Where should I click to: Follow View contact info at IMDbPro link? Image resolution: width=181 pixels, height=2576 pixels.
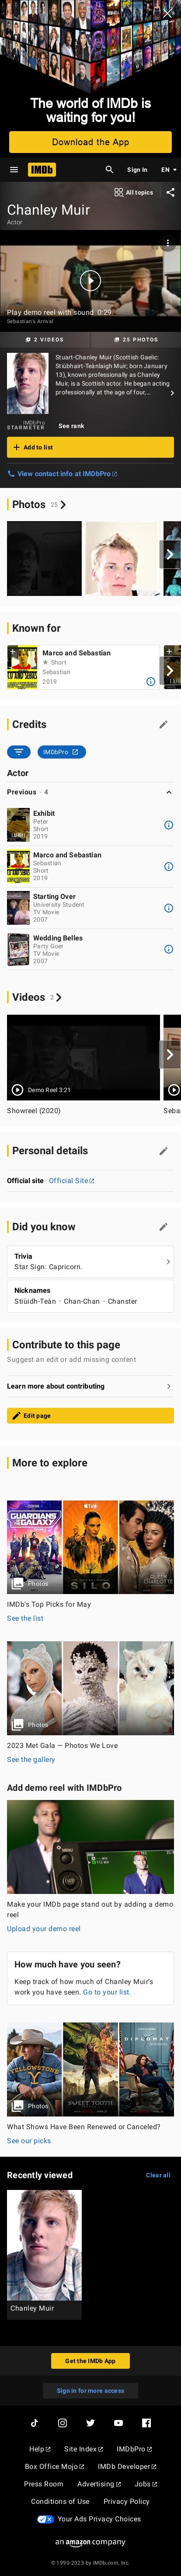tap(62, 473)
